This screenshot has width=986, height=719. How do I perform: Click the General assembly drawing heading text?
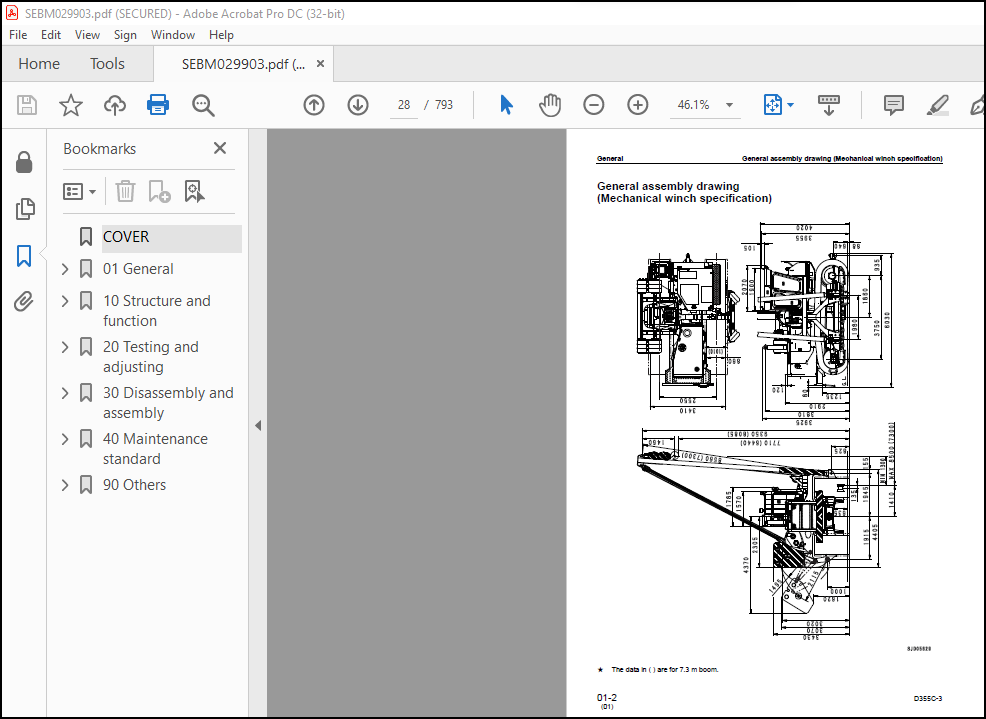coord(684,192)
